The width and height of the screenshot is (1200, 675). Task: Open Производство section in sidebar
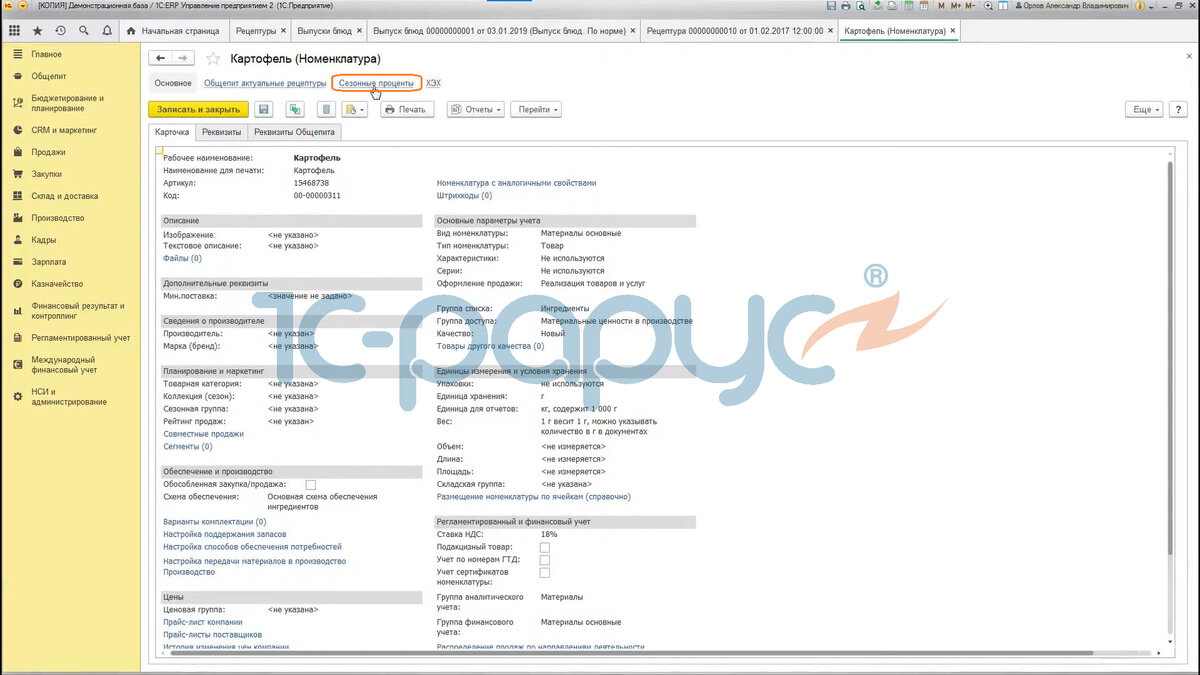point(58,218)
